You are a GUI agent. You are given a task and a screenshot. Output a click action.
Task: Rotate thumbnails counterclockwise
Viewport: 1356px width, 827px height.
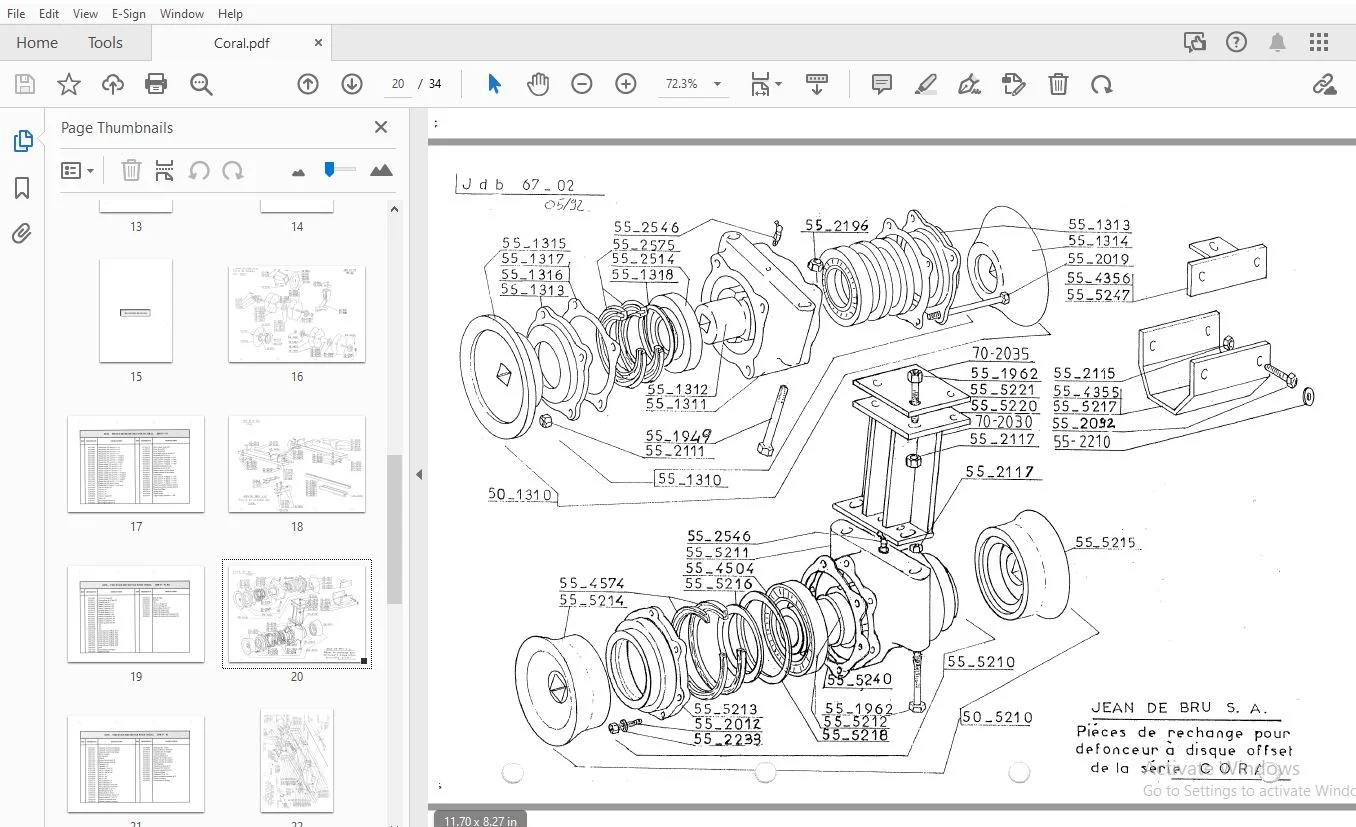tap(199, 171)
